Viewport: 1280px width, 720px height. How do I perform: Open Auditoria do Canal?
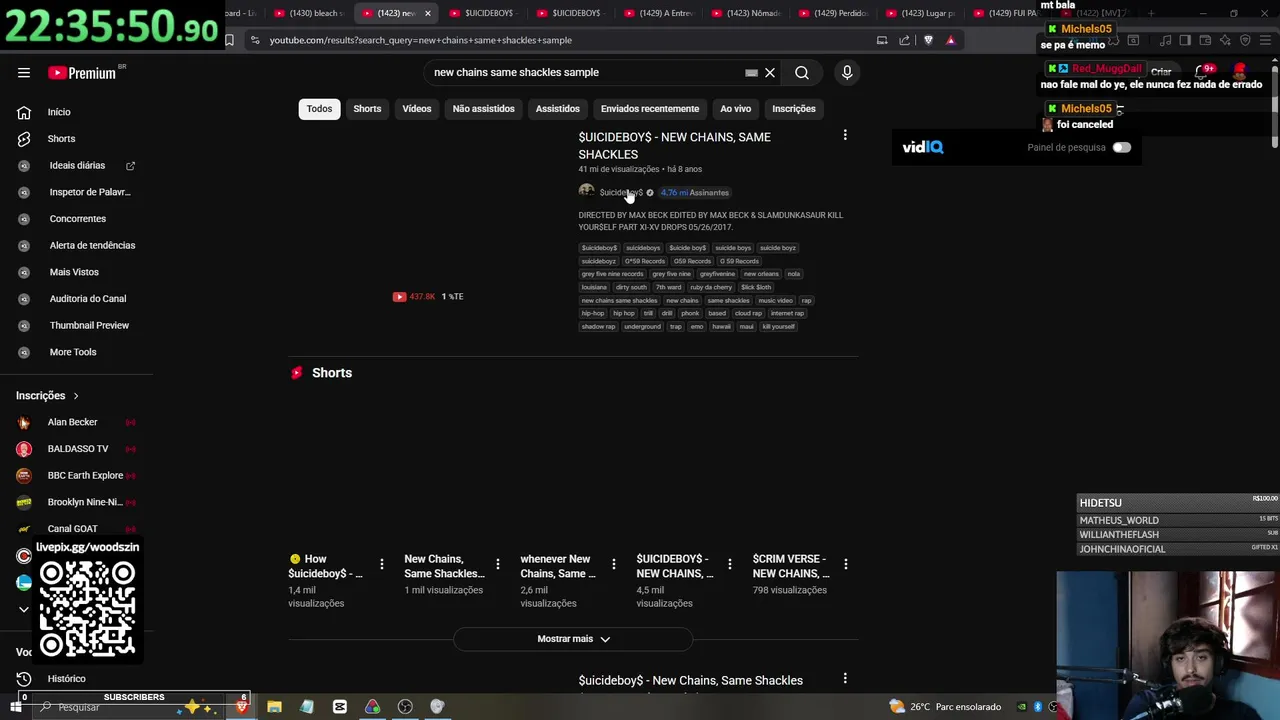pos(88,298)
